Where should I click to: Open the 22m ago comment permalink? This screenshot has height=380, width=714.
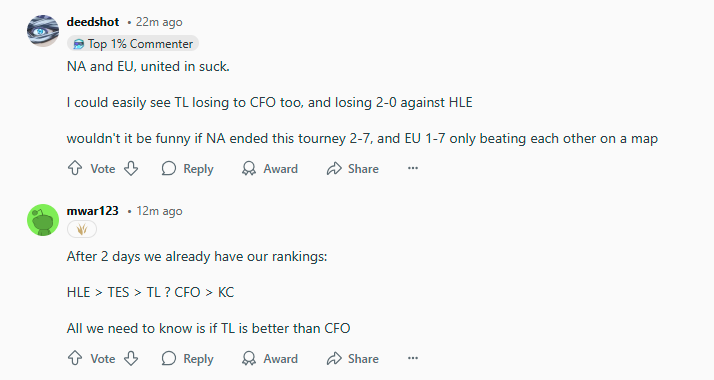tap(159, 22)
